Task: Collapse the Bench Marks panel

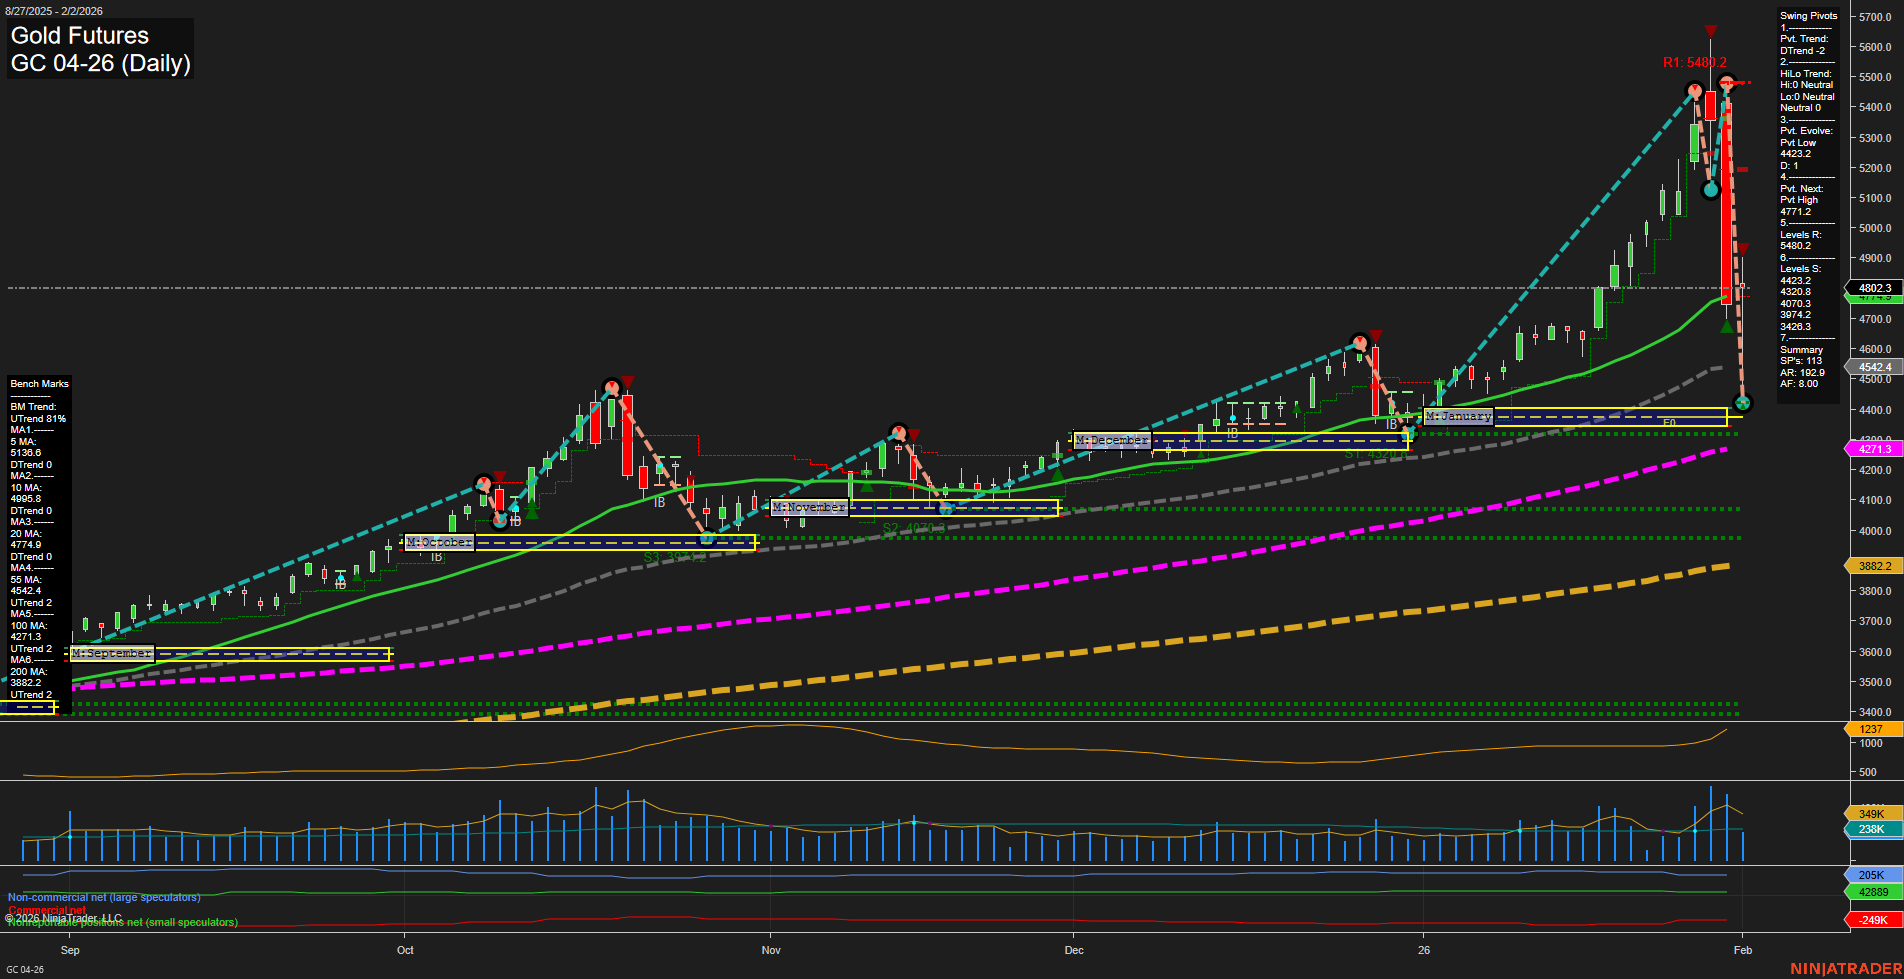Action: [x=38, y=383]
